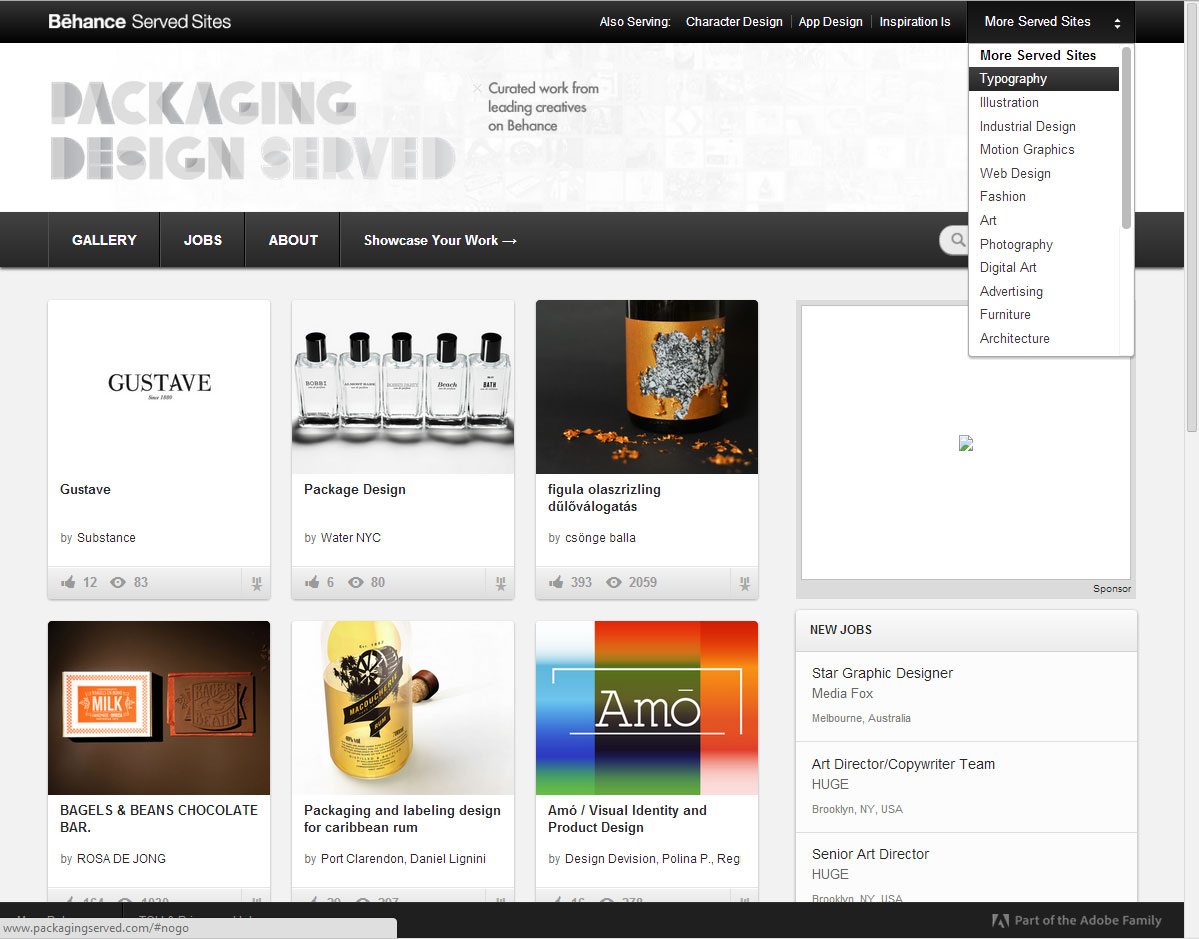Image resolution: width=1199 pixels, height=939 pixels.
Task: Click dropdown list scrollbar thumb
Action: 1126,138
